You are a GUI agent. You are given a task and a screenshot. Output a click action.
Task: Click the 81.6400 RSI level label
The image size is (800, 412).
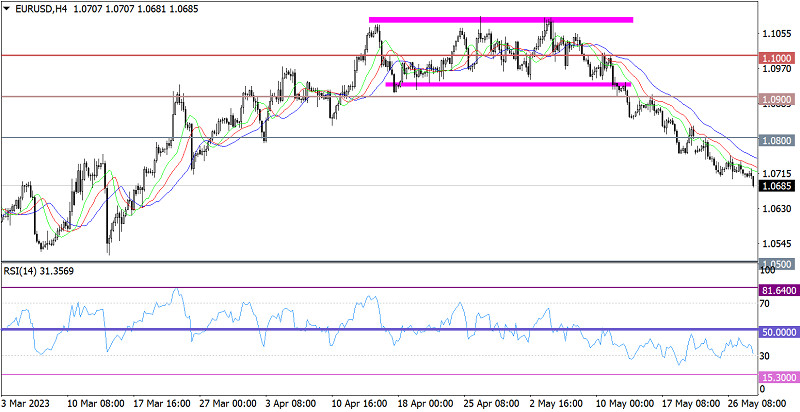pos(777,289)
